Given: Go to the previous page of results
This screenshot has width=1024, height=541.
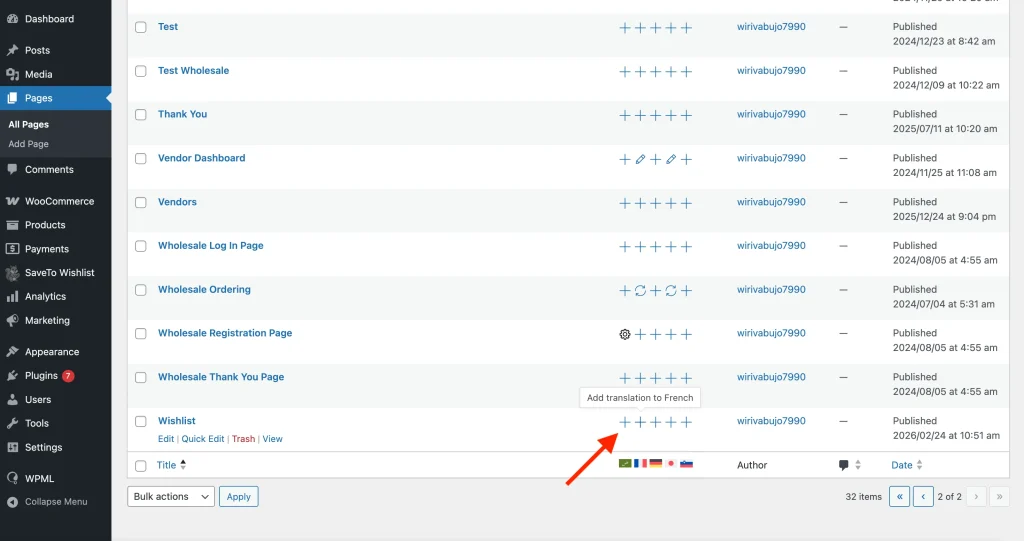Looking at the screenshot, I should 923,497.
